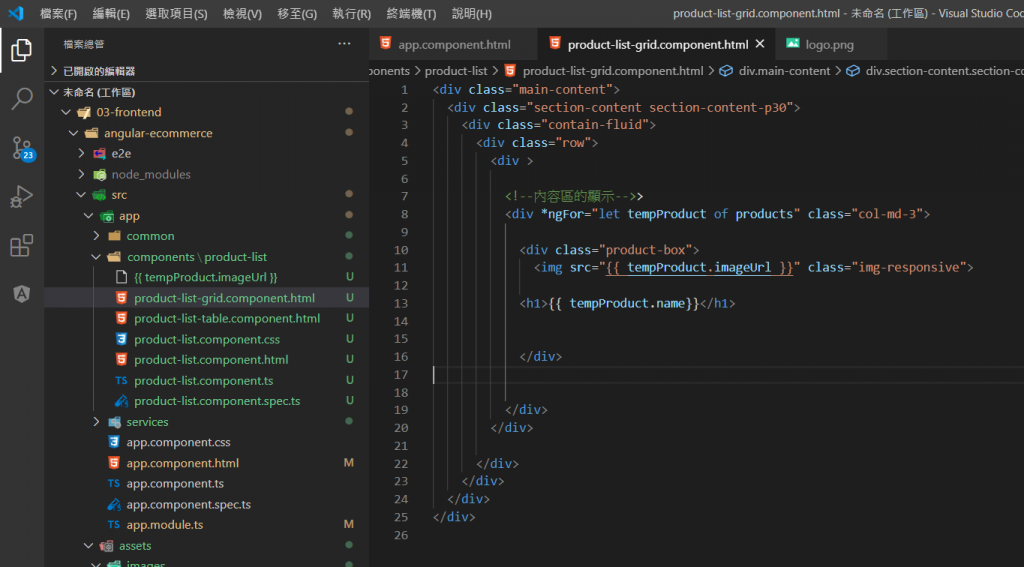Click div.main-content in the breadcrumb

tap(784, 71)
